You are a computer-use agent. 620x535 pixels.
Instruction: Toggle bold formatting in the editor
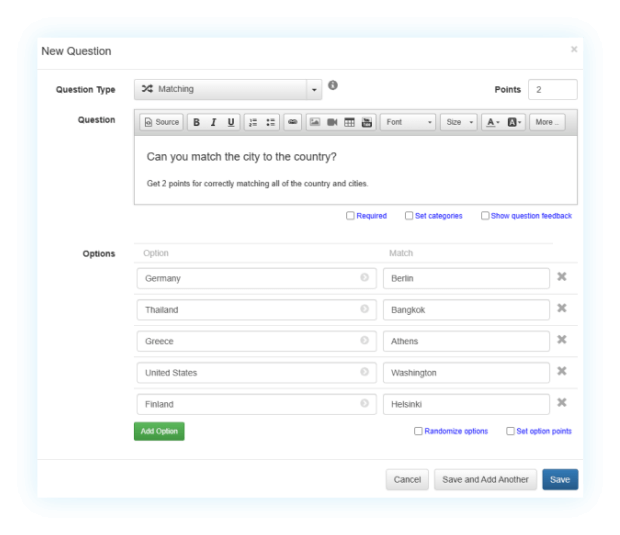196,122
